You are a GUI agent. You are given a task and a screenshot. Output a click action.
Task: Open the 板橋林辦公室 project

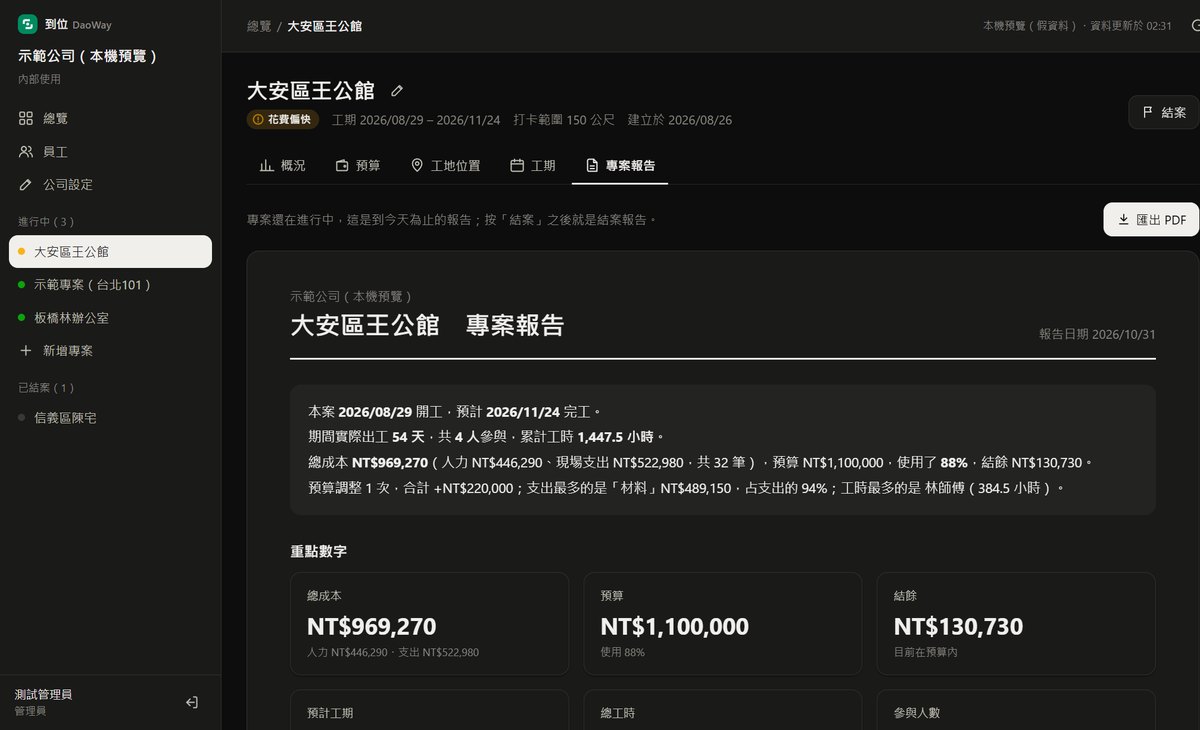click(110, 318)
